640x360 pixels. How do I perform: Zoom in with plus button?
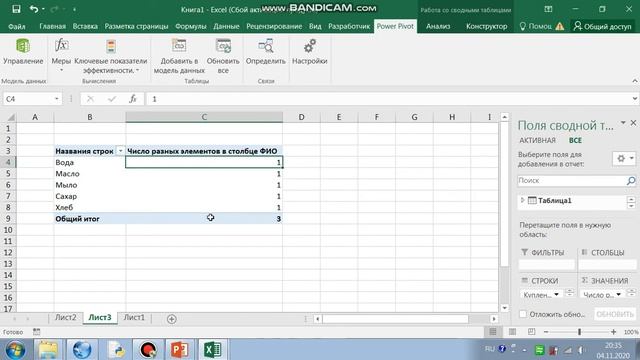click(613, 332)
